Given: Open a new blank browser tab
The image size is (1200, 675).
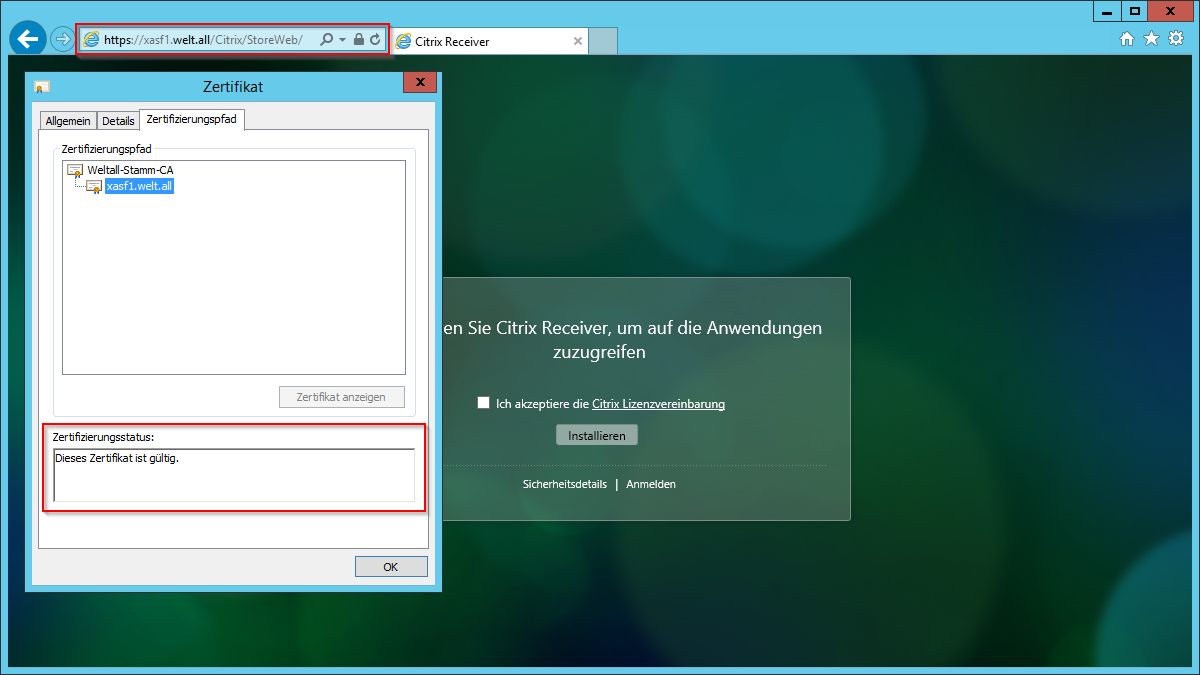Looking at the screenshot, I should [603, 41].
